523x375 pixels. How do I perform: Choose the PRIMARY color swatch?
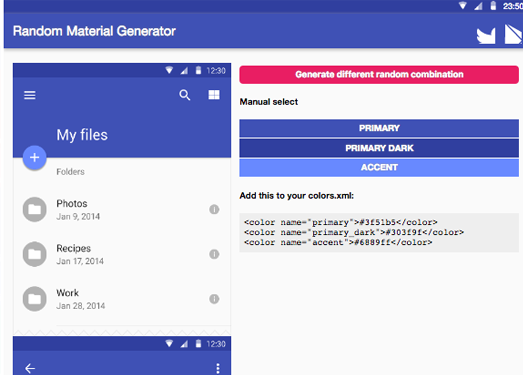[379, 128]
